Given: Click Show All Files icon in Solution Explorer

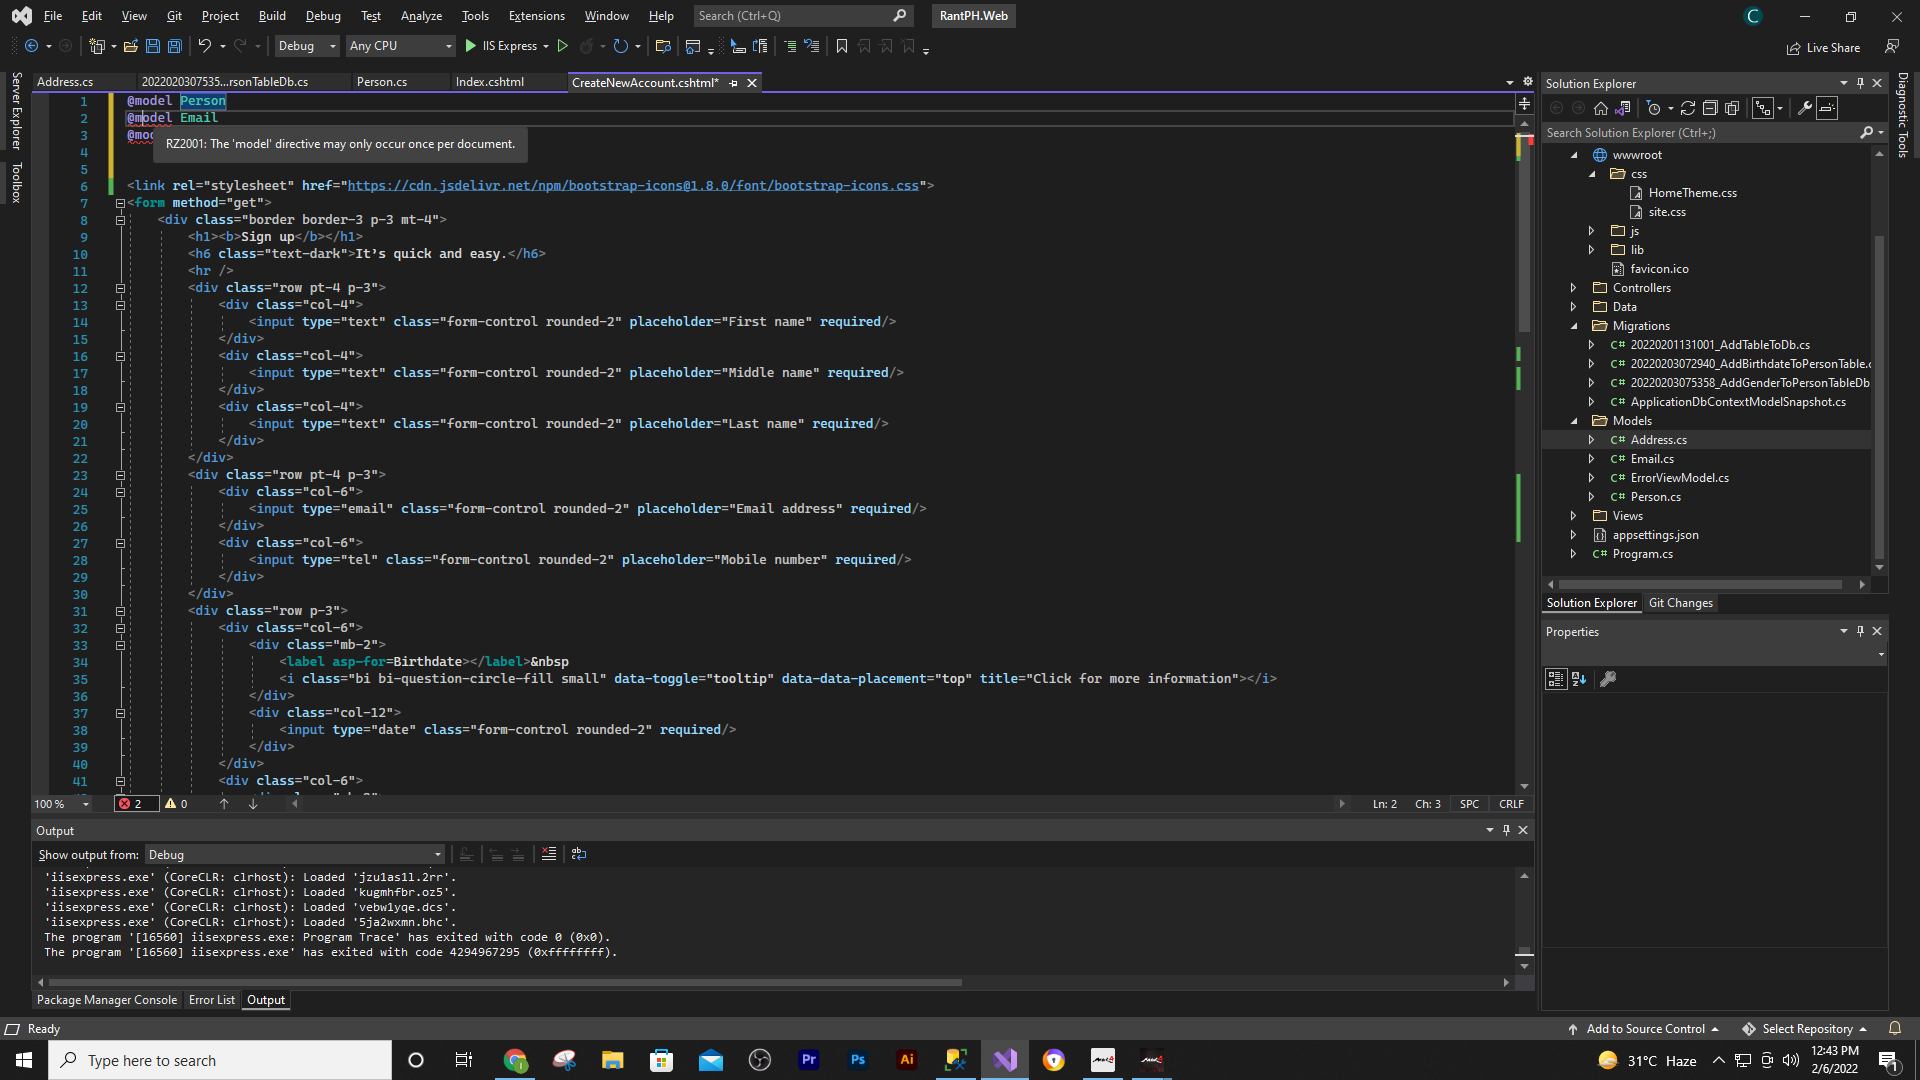Looking at the screenshot, I should (x=1732, y=108).
